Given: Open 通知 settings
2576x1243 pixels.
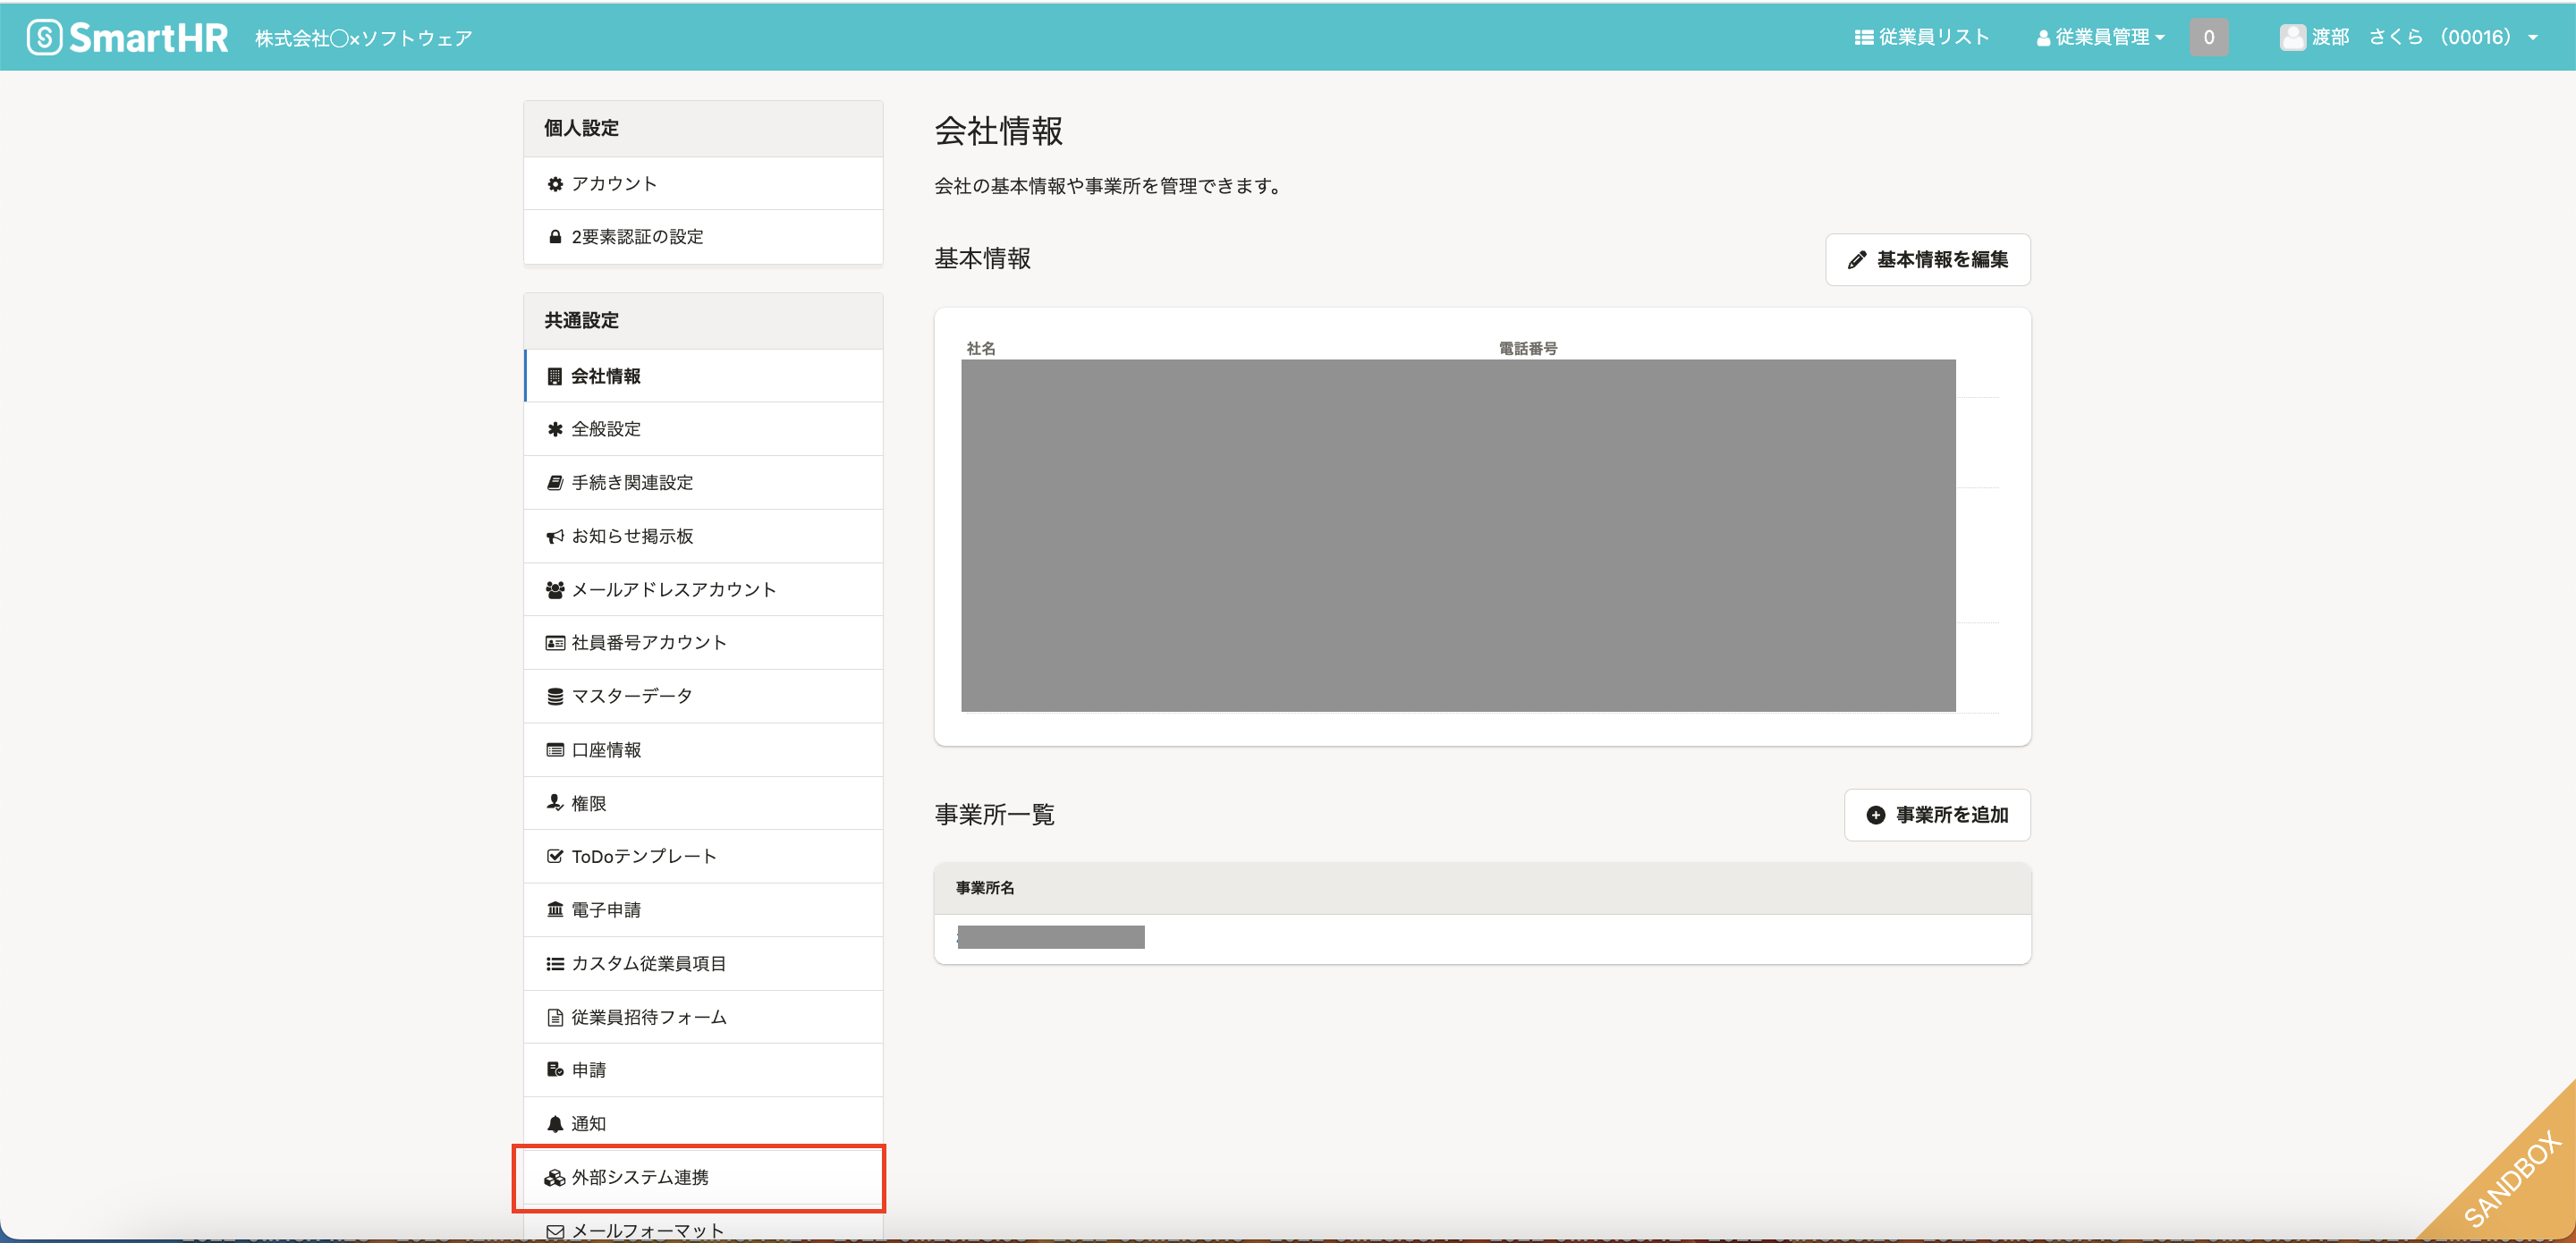Looking at the screenshot, I should click(x=703, y=1124).
